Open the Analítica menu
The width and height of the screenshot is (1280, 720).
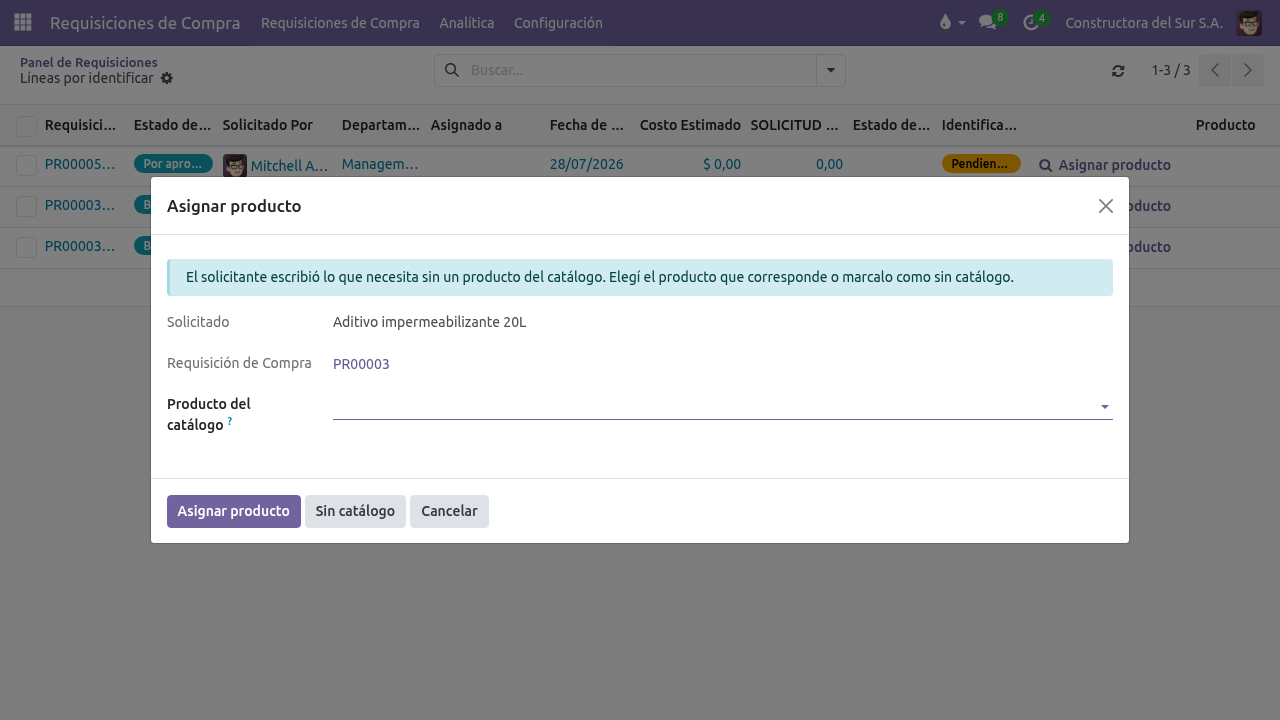click(x=467, y=23)
